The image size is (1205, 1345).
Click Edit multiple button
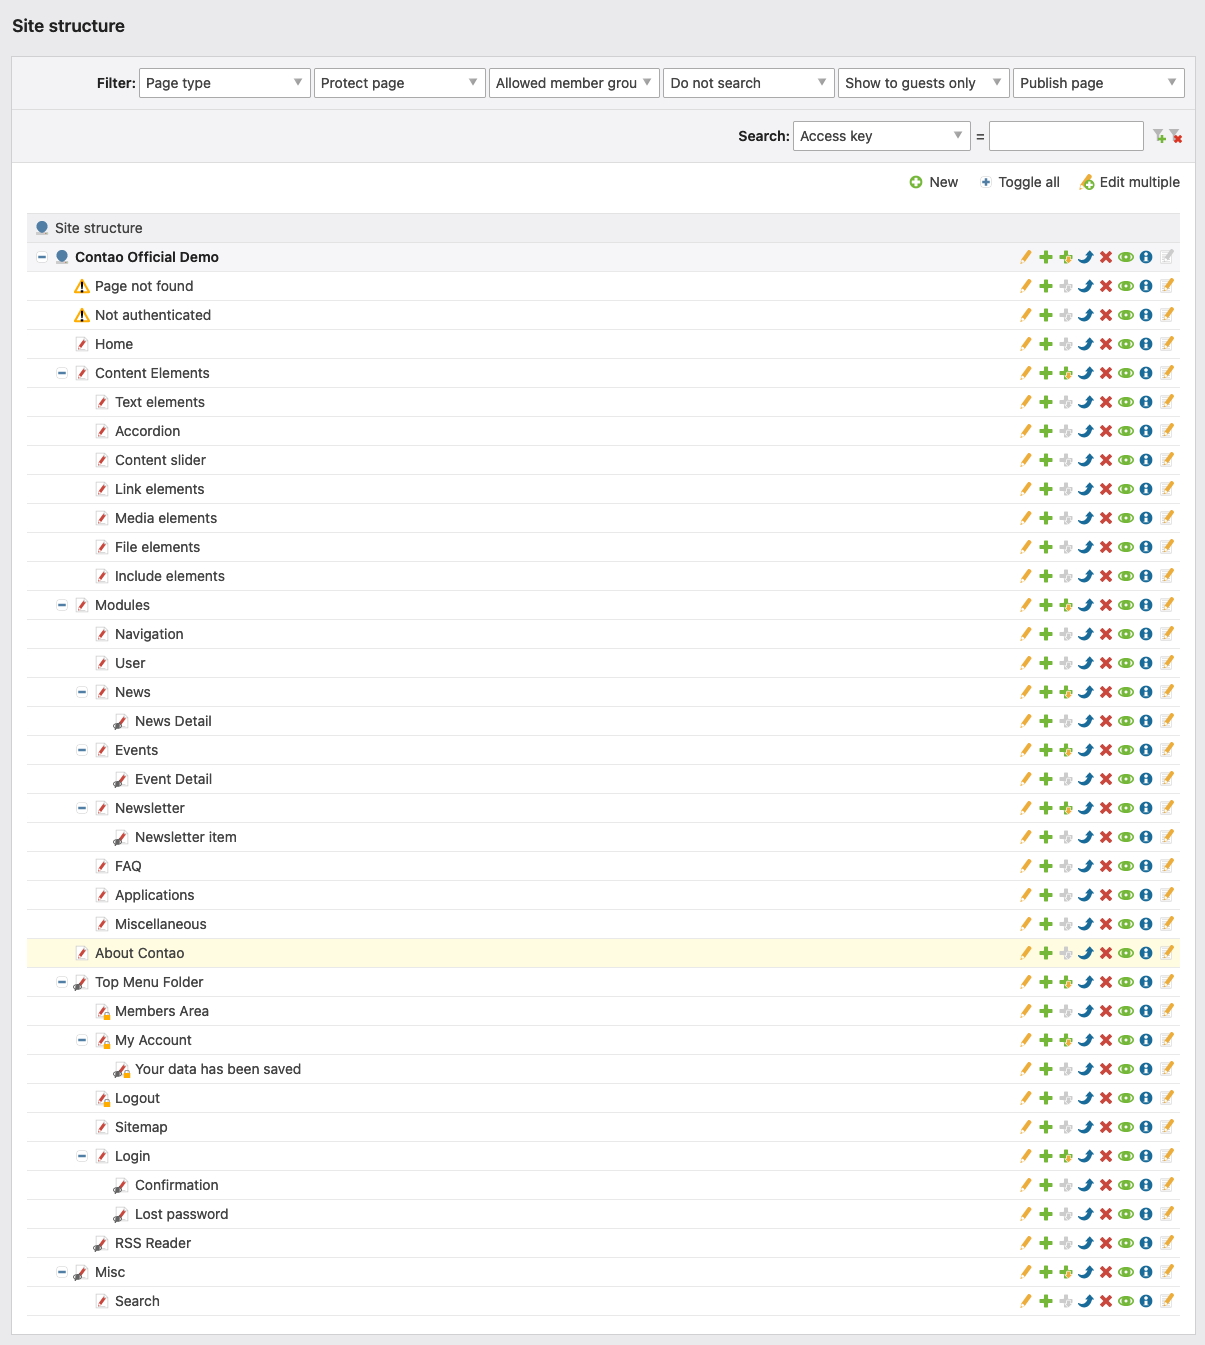1129,182
